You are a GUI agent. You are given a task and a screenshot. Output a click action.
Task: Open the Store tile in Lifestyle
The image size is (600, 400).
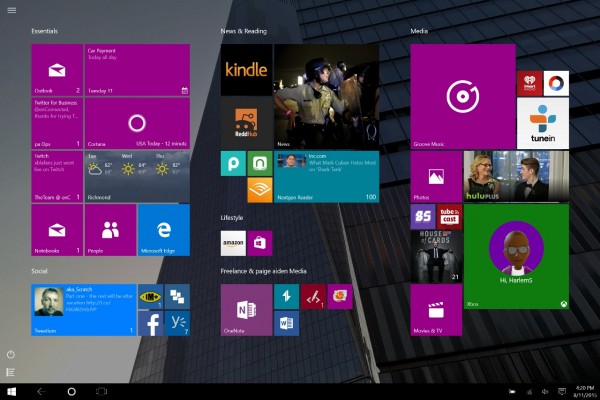pos(260,243)
